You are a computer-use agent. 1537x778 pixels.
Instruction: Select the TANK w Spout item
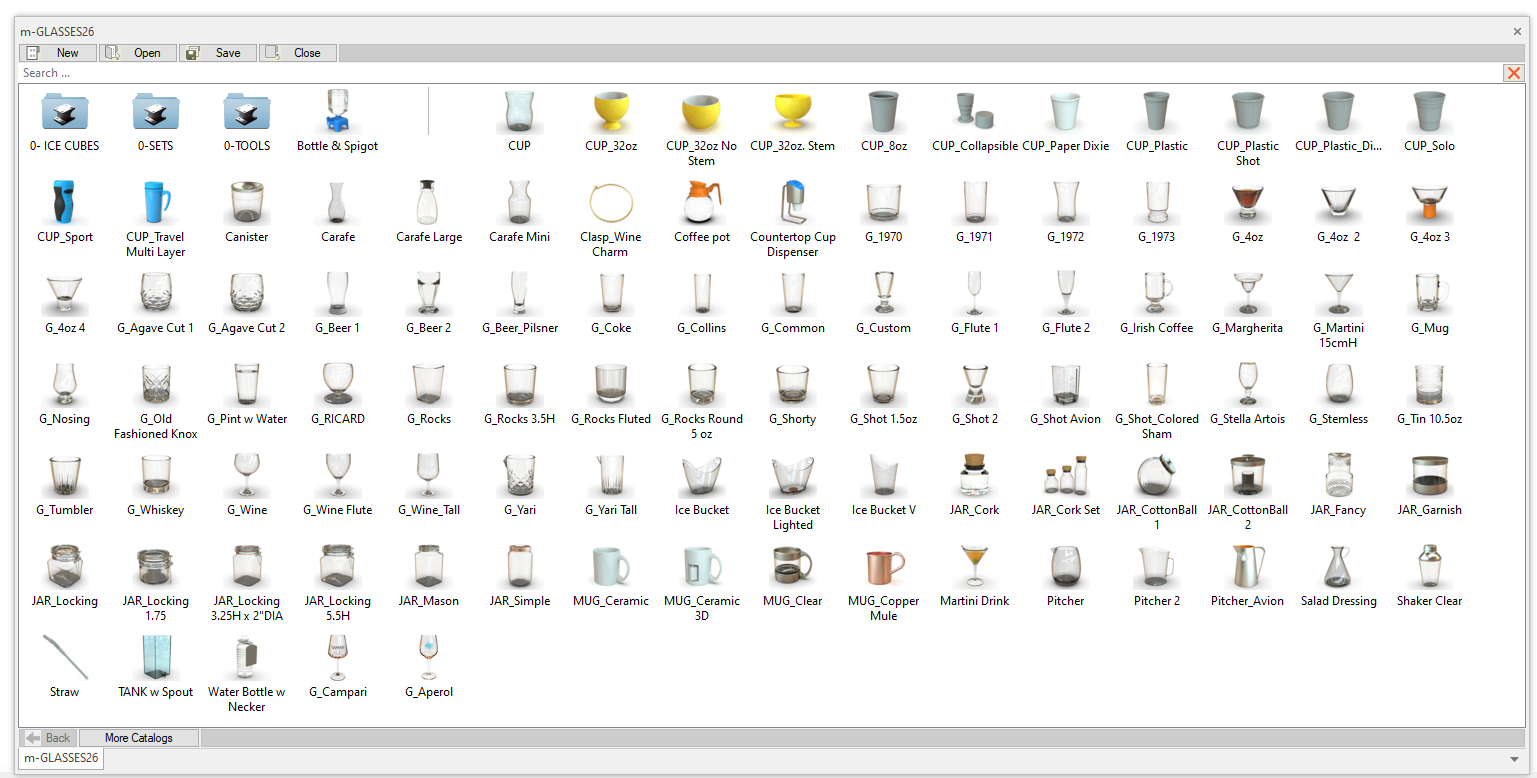tap(156, 659)
